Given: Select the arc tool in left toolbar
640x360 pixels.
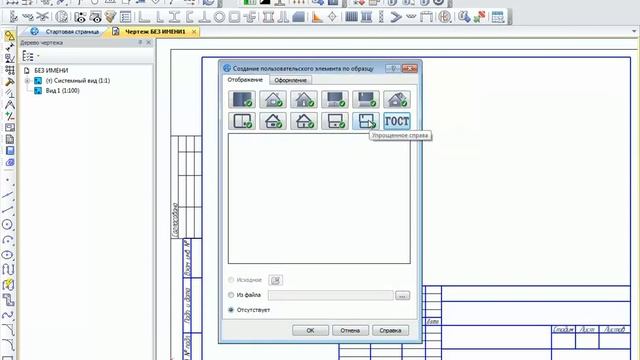Looking at the screenshot, I should coord(8,240).
